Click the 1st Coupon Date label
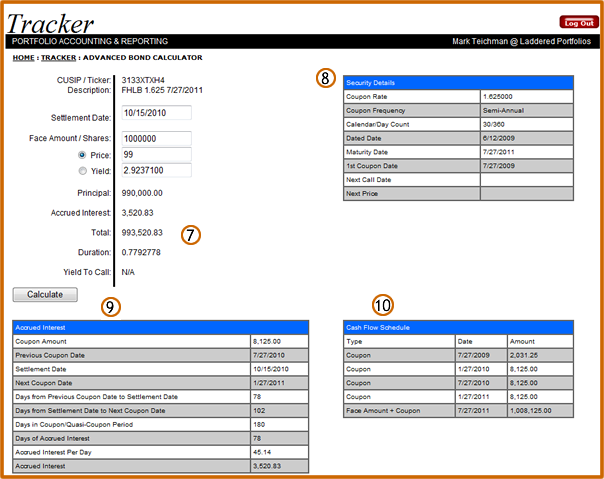This screenshot has width=604, height=479. coord(372,166)
